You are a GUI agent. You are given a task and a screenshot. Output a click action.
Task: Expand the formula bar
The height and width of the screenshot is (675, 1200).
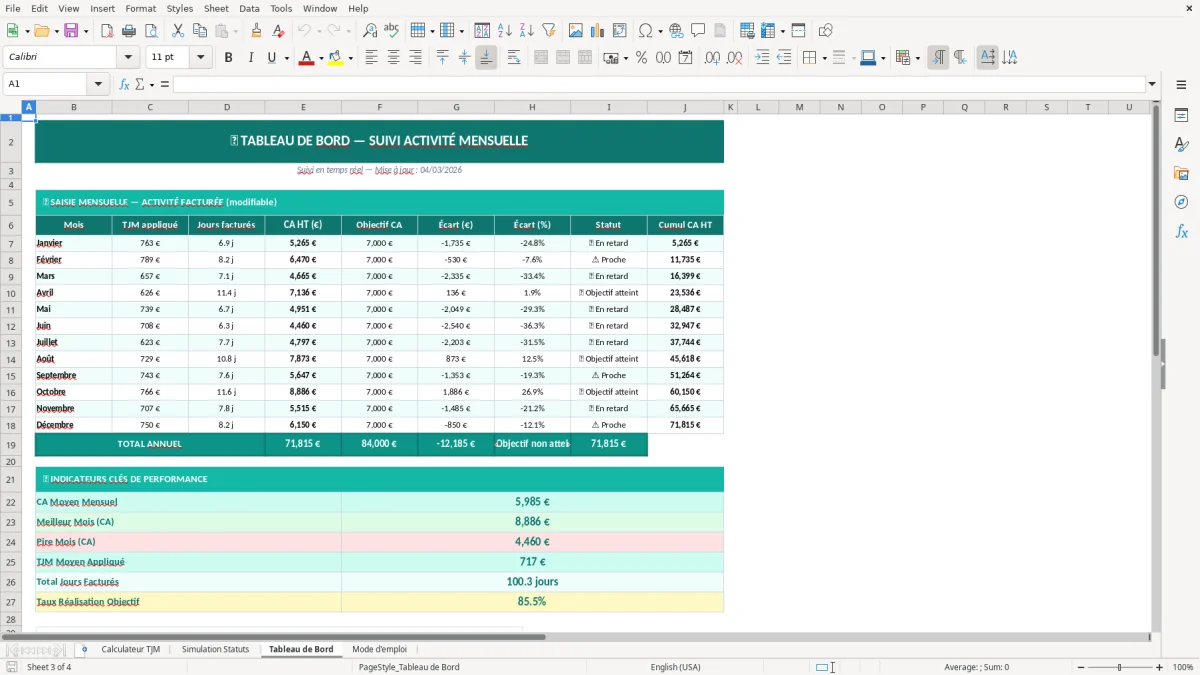1152,84
